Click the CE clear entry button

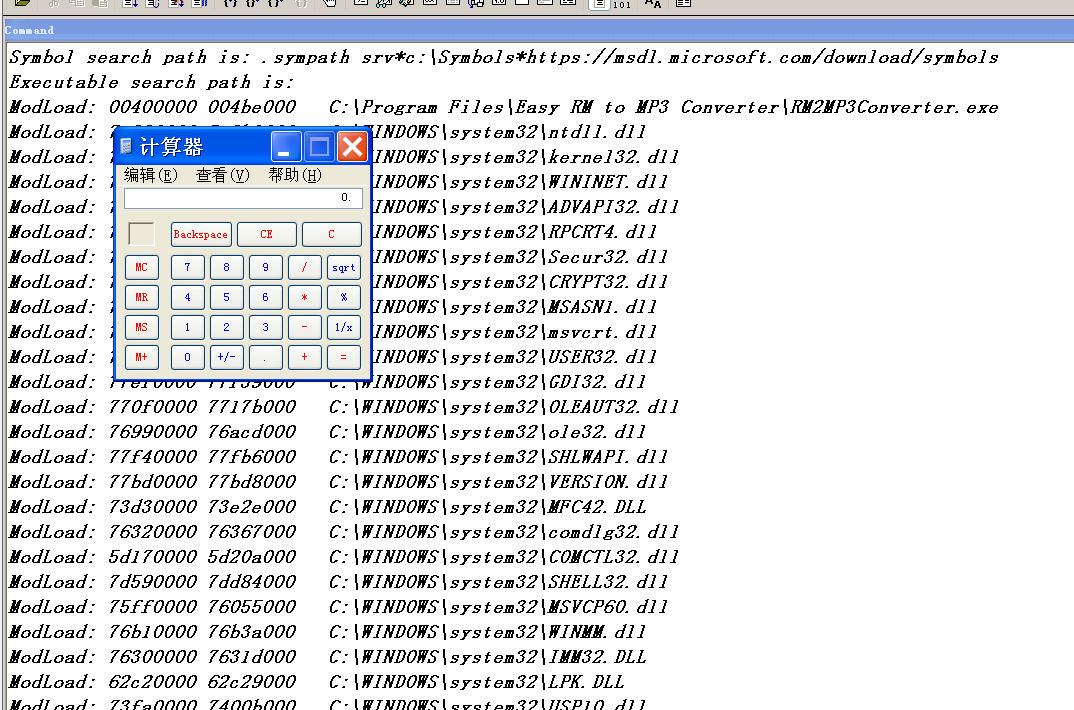266,234
